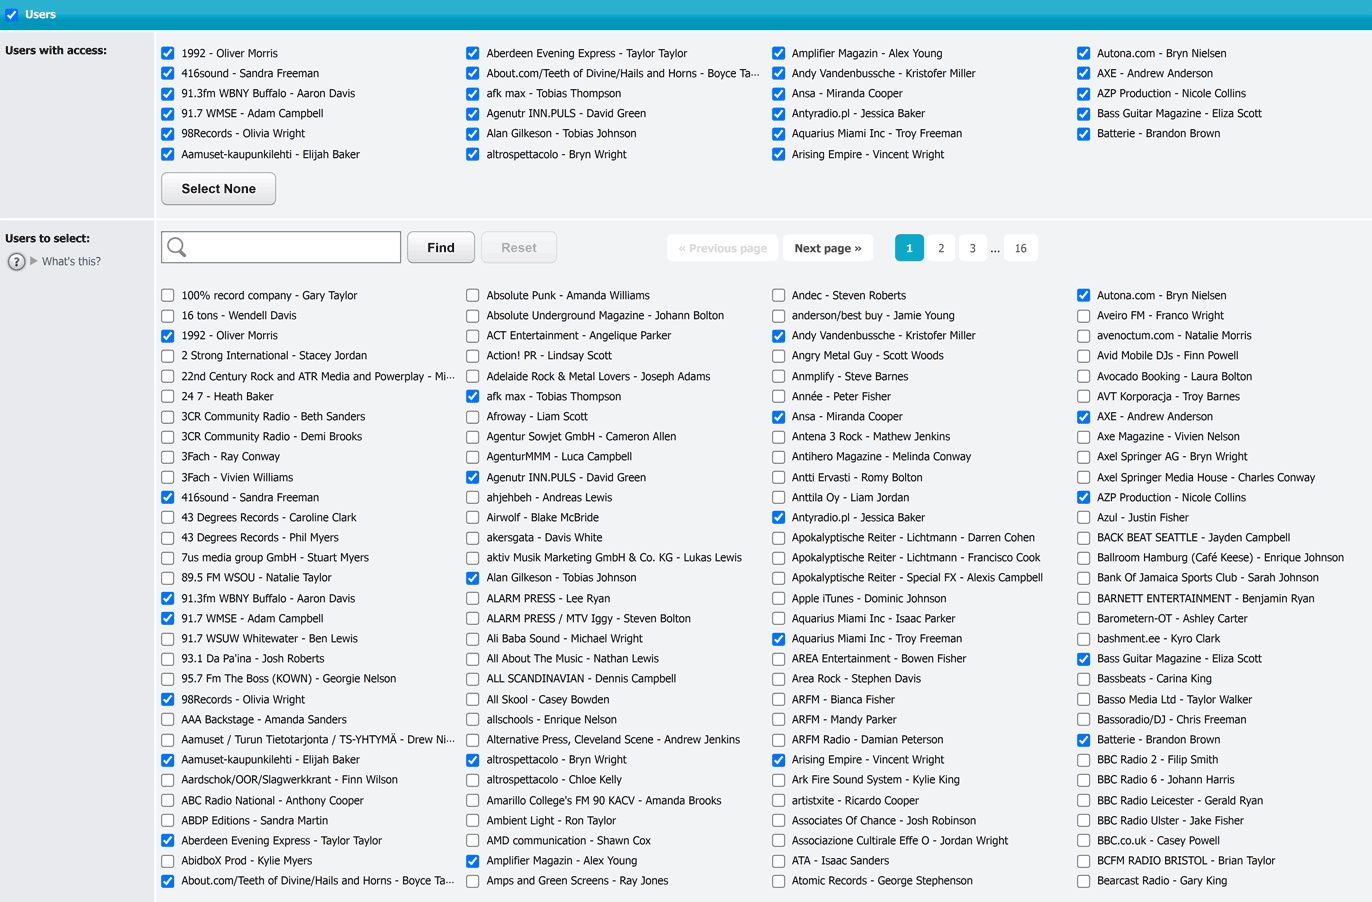
Task: Click label Angry Metal Guy - Scott Woods
Action: click(x=867, y=356)
